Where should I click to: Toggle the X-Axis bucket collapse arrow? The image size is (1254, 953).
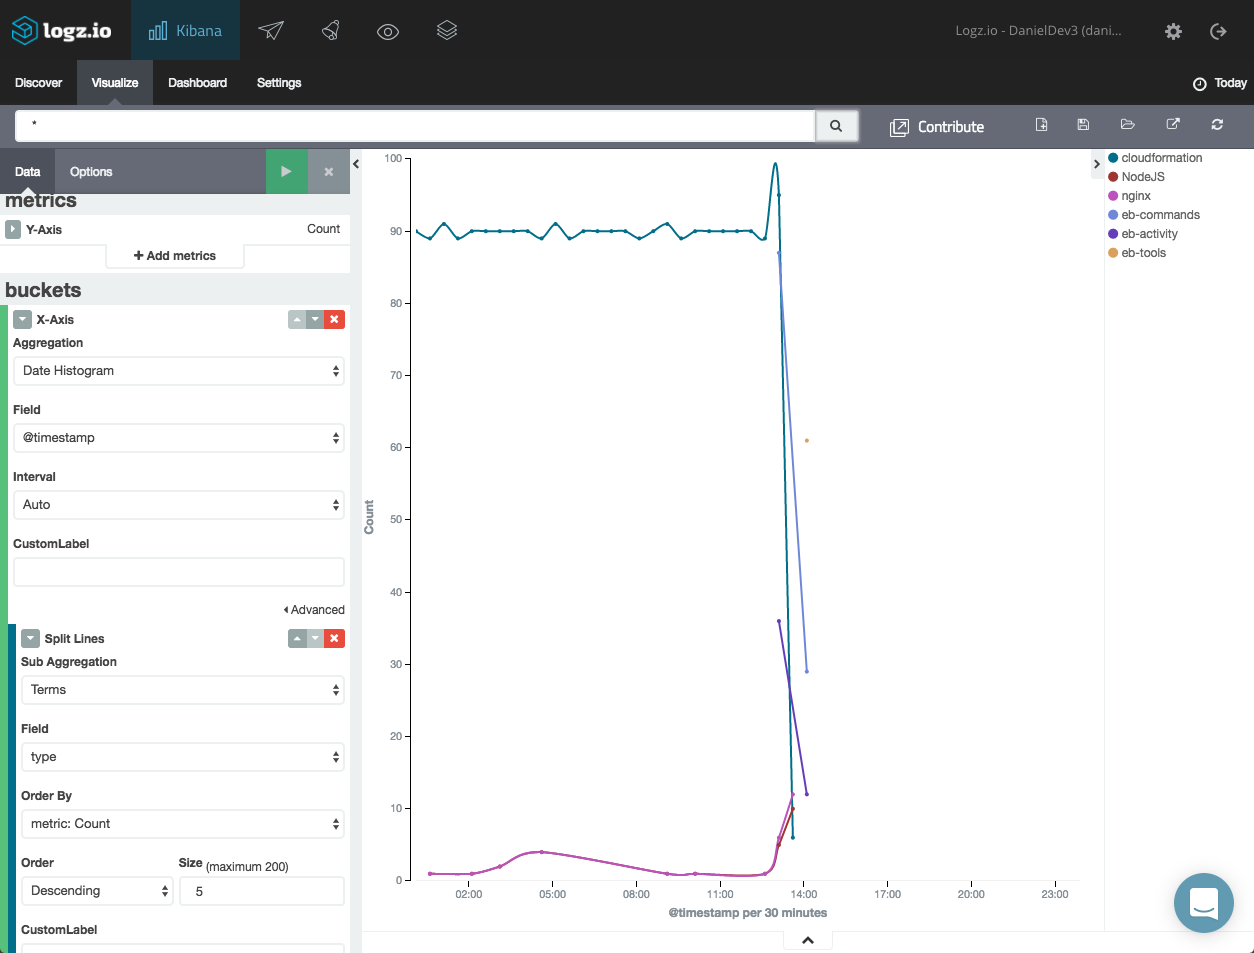(22, 320)
